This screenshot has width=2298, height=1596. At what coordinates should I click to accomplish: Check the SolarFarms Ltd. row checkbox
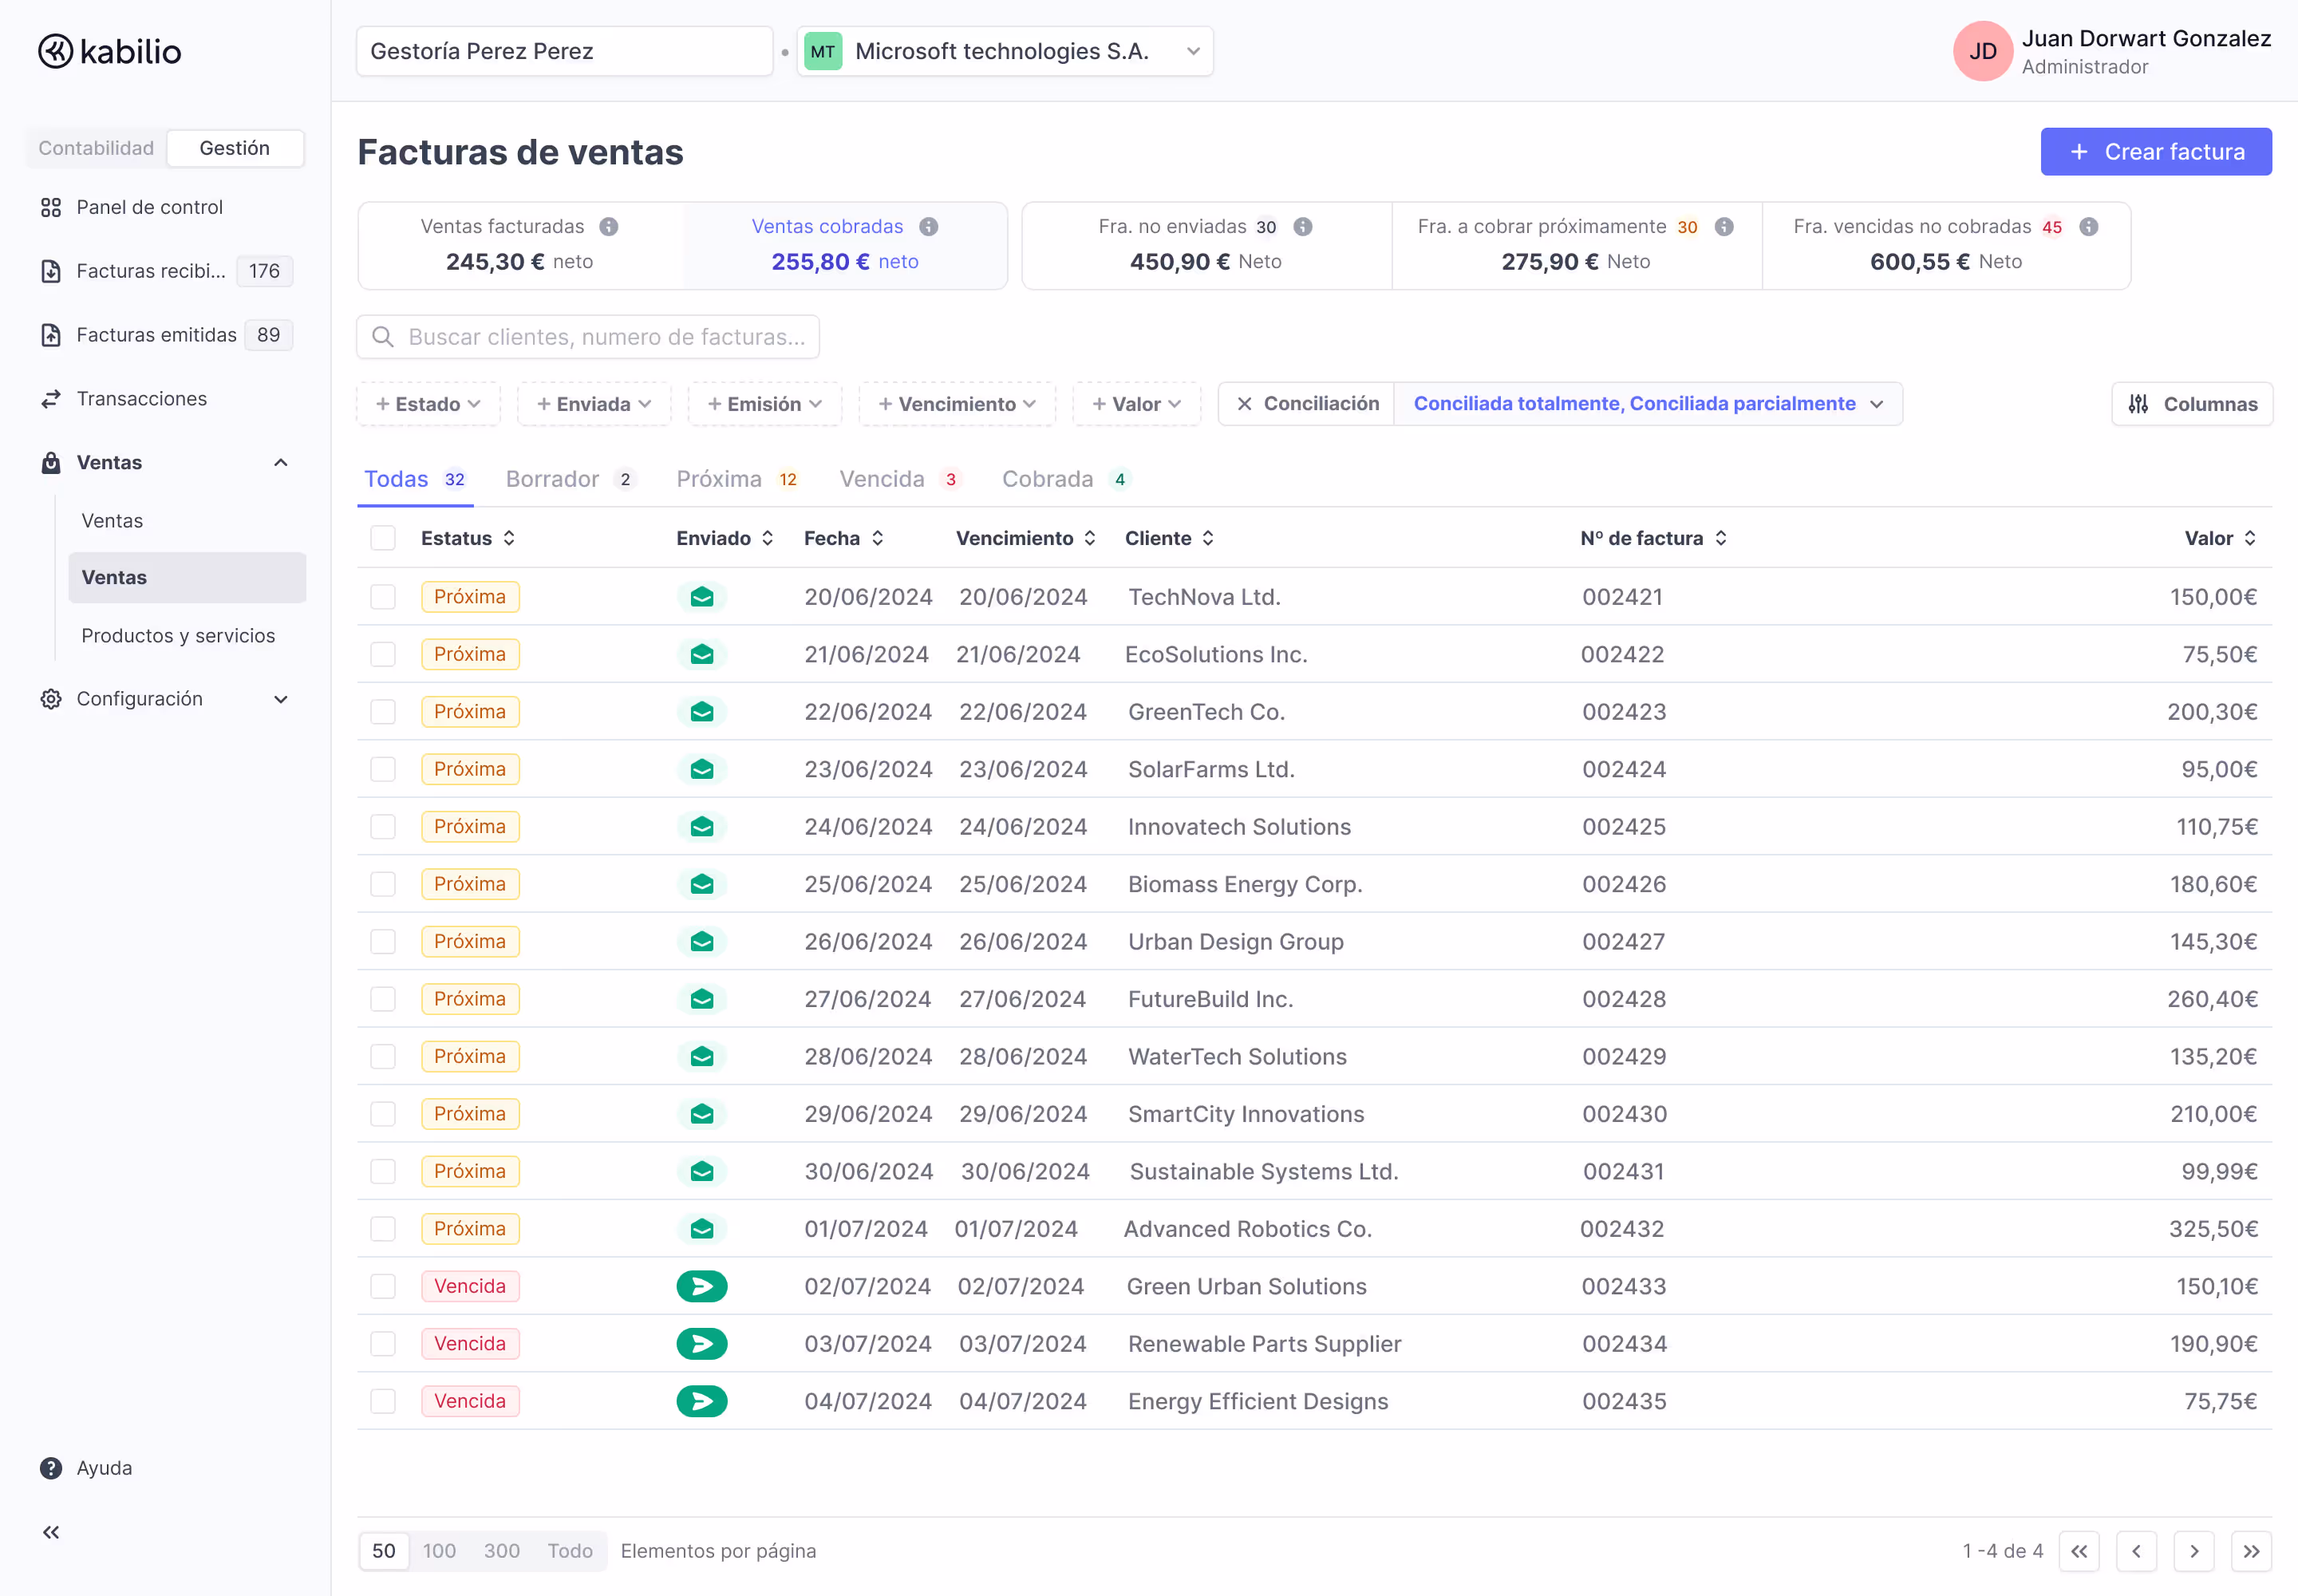coord(383,769)
